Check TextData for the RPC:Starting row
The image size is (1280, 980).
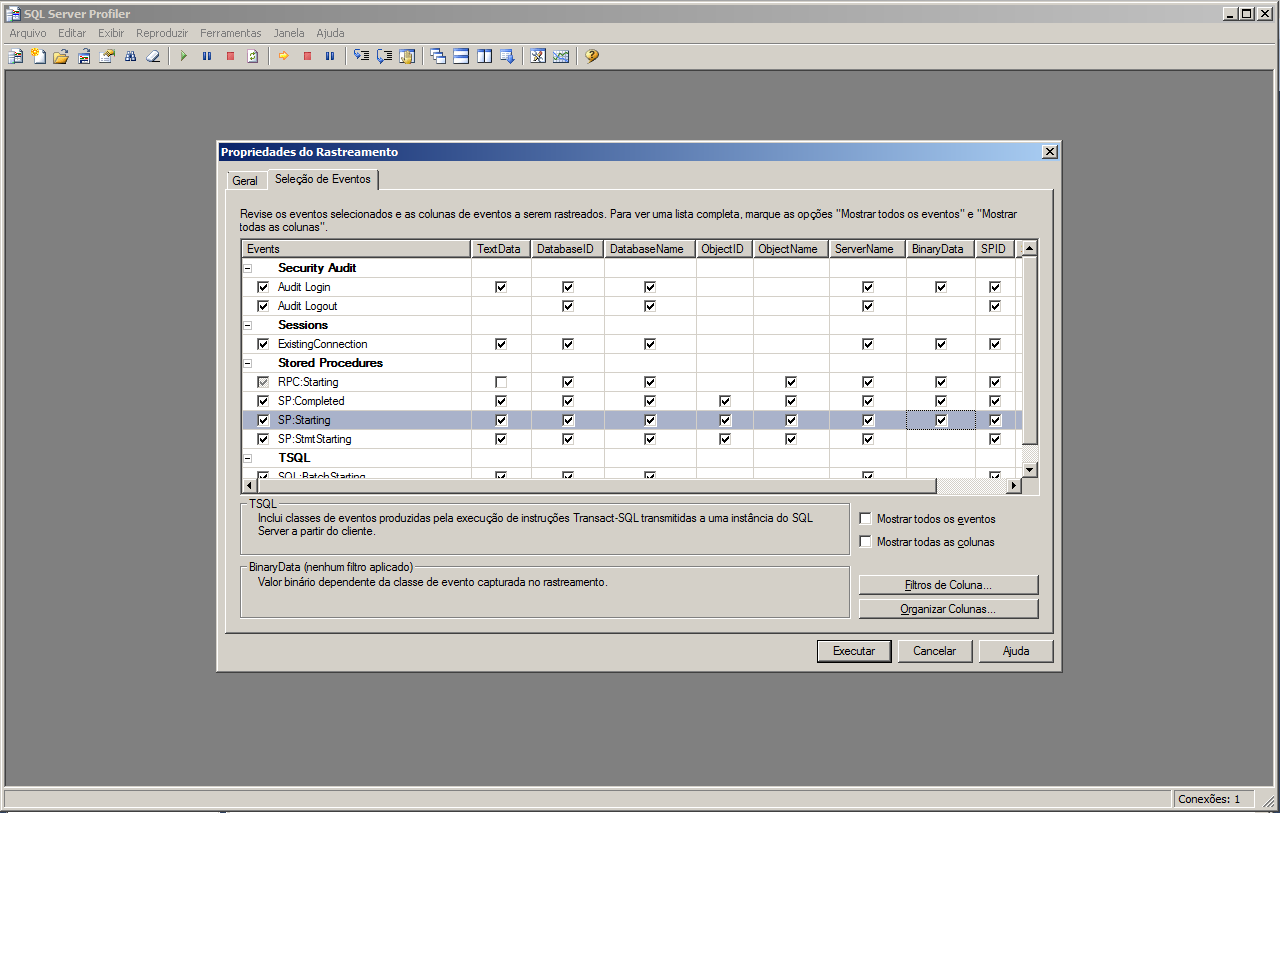tap(501, 382)
